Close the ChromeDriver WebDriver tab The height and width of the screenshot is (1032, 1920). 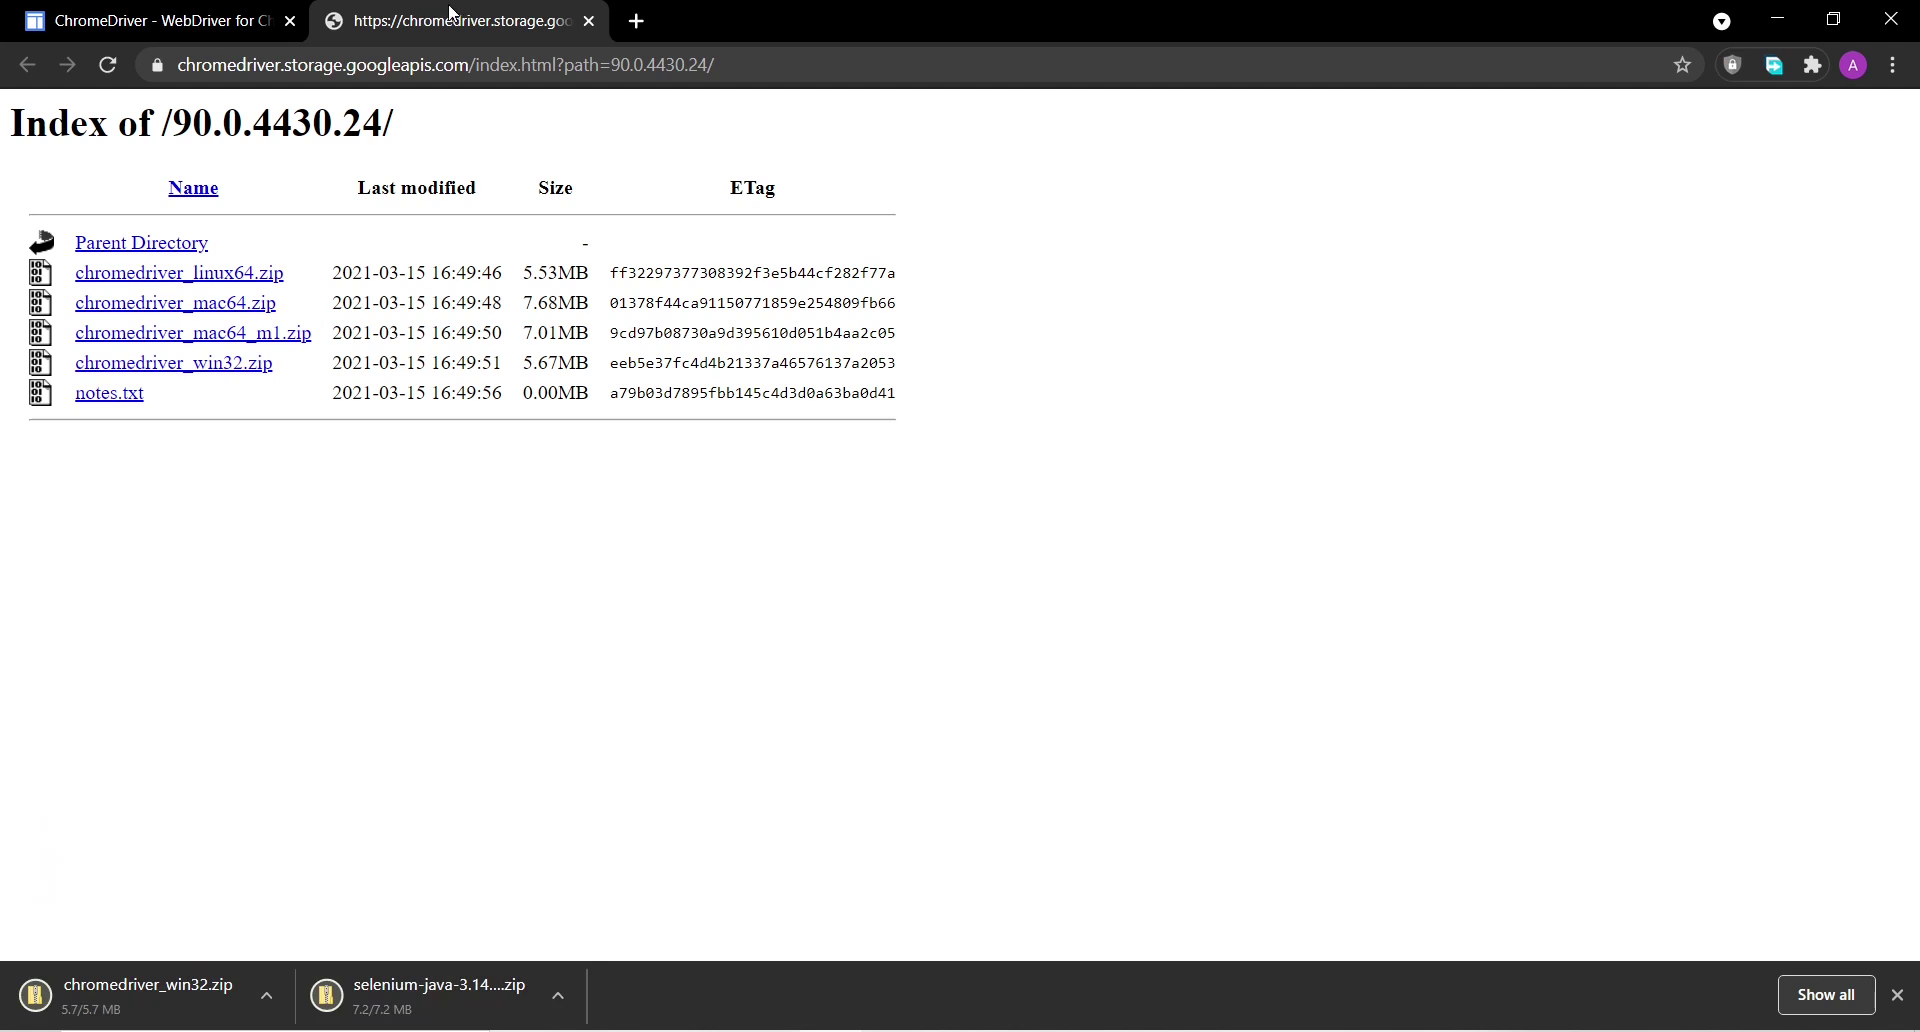click(290, 21)
